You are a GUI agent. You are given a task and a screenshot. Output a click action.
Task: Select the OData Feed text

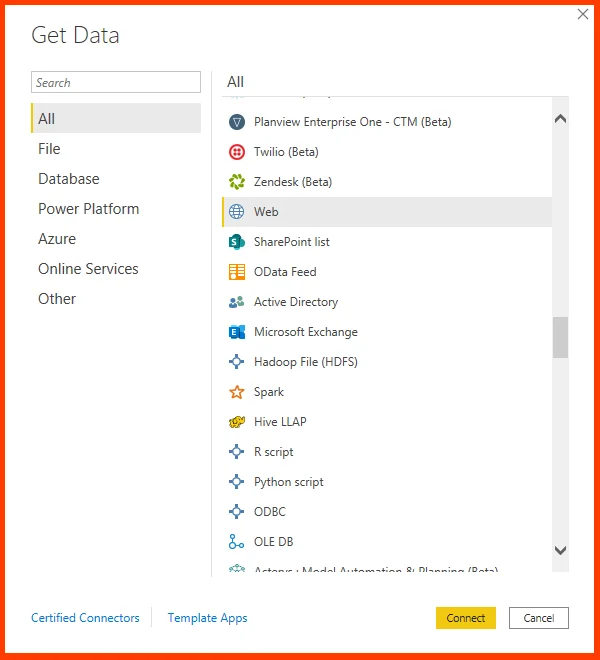click(285, 272)
